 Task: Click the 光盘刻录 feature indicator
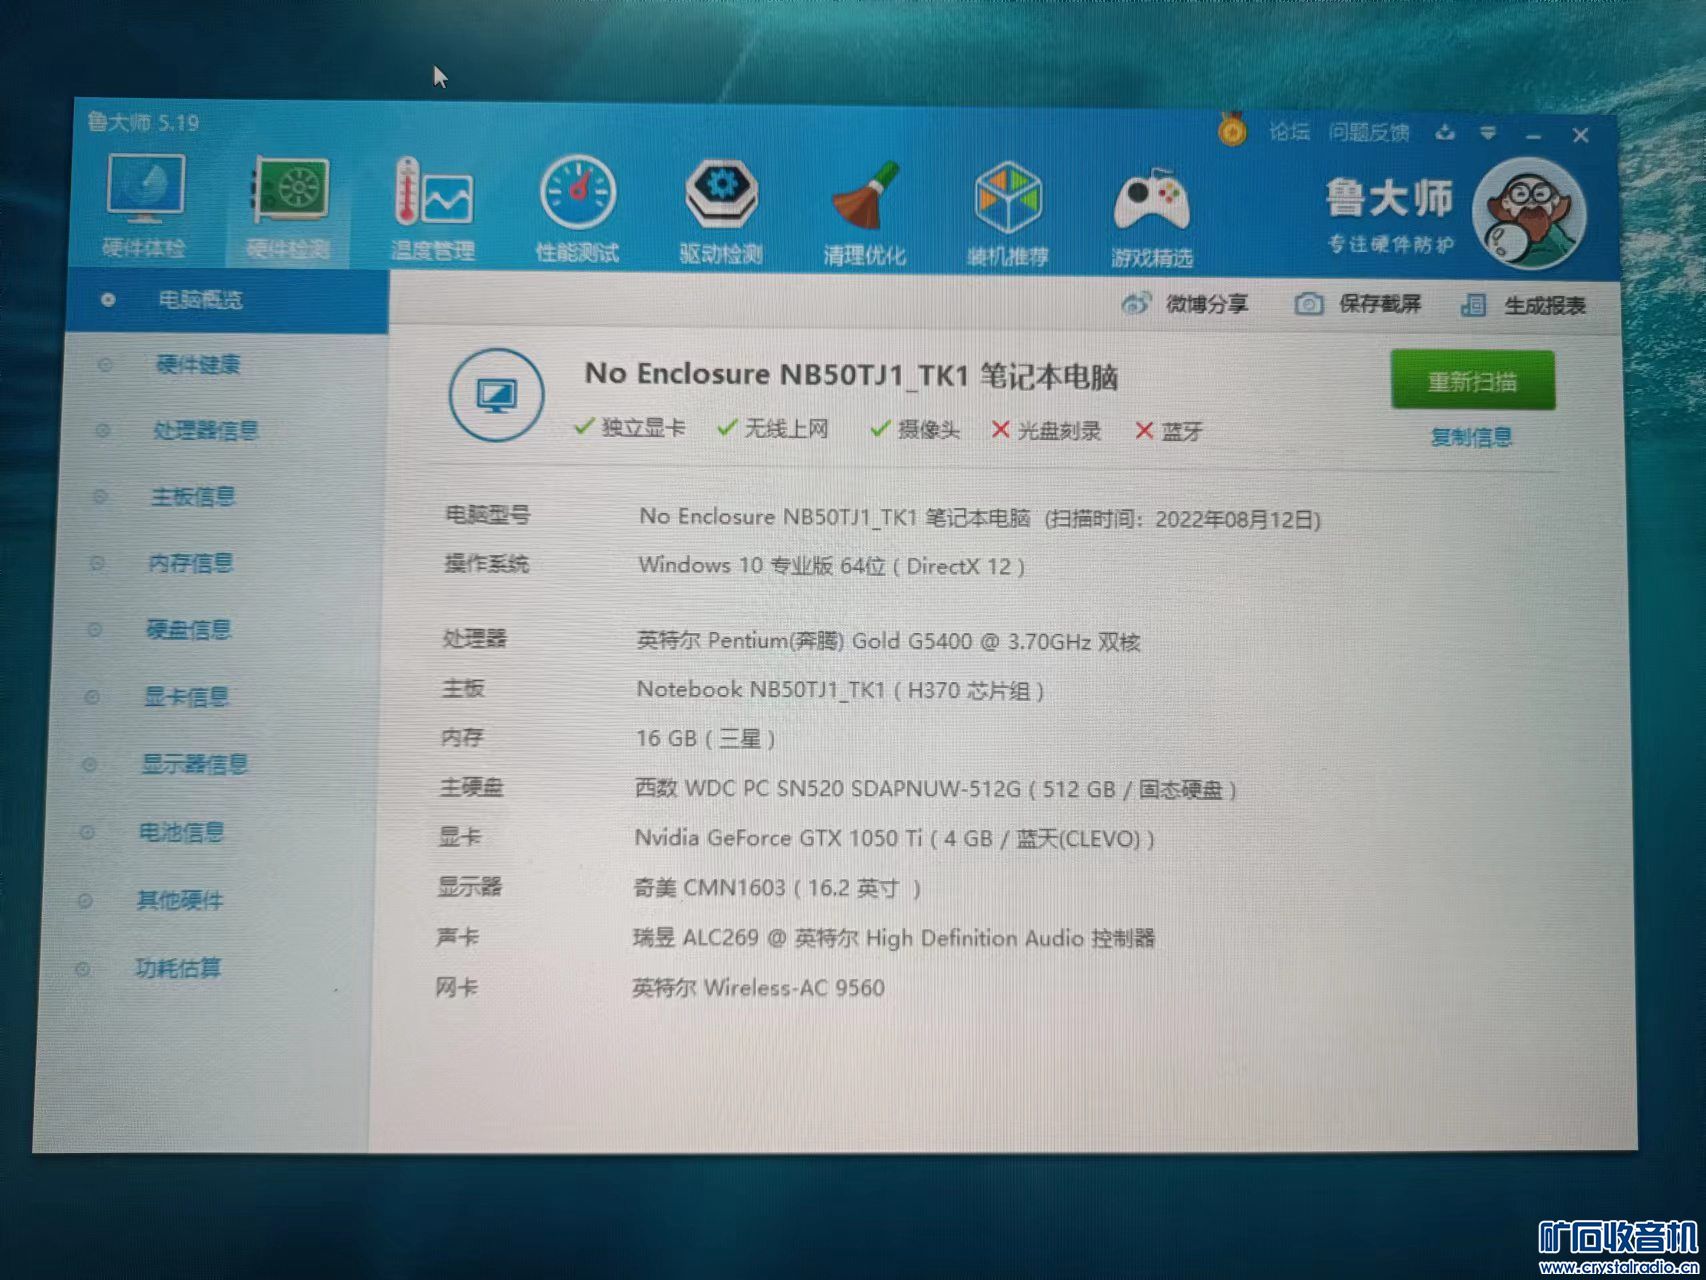[x=1046, y=431]
